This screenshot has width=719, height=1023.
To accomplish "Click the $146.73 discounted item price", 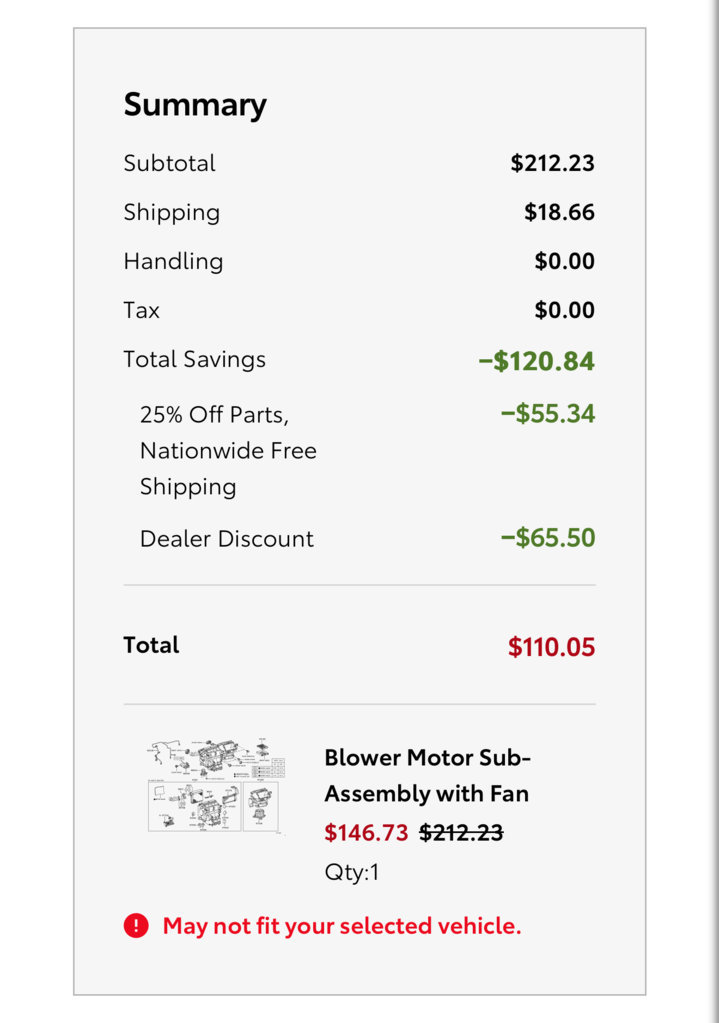I will pos(366,832).
